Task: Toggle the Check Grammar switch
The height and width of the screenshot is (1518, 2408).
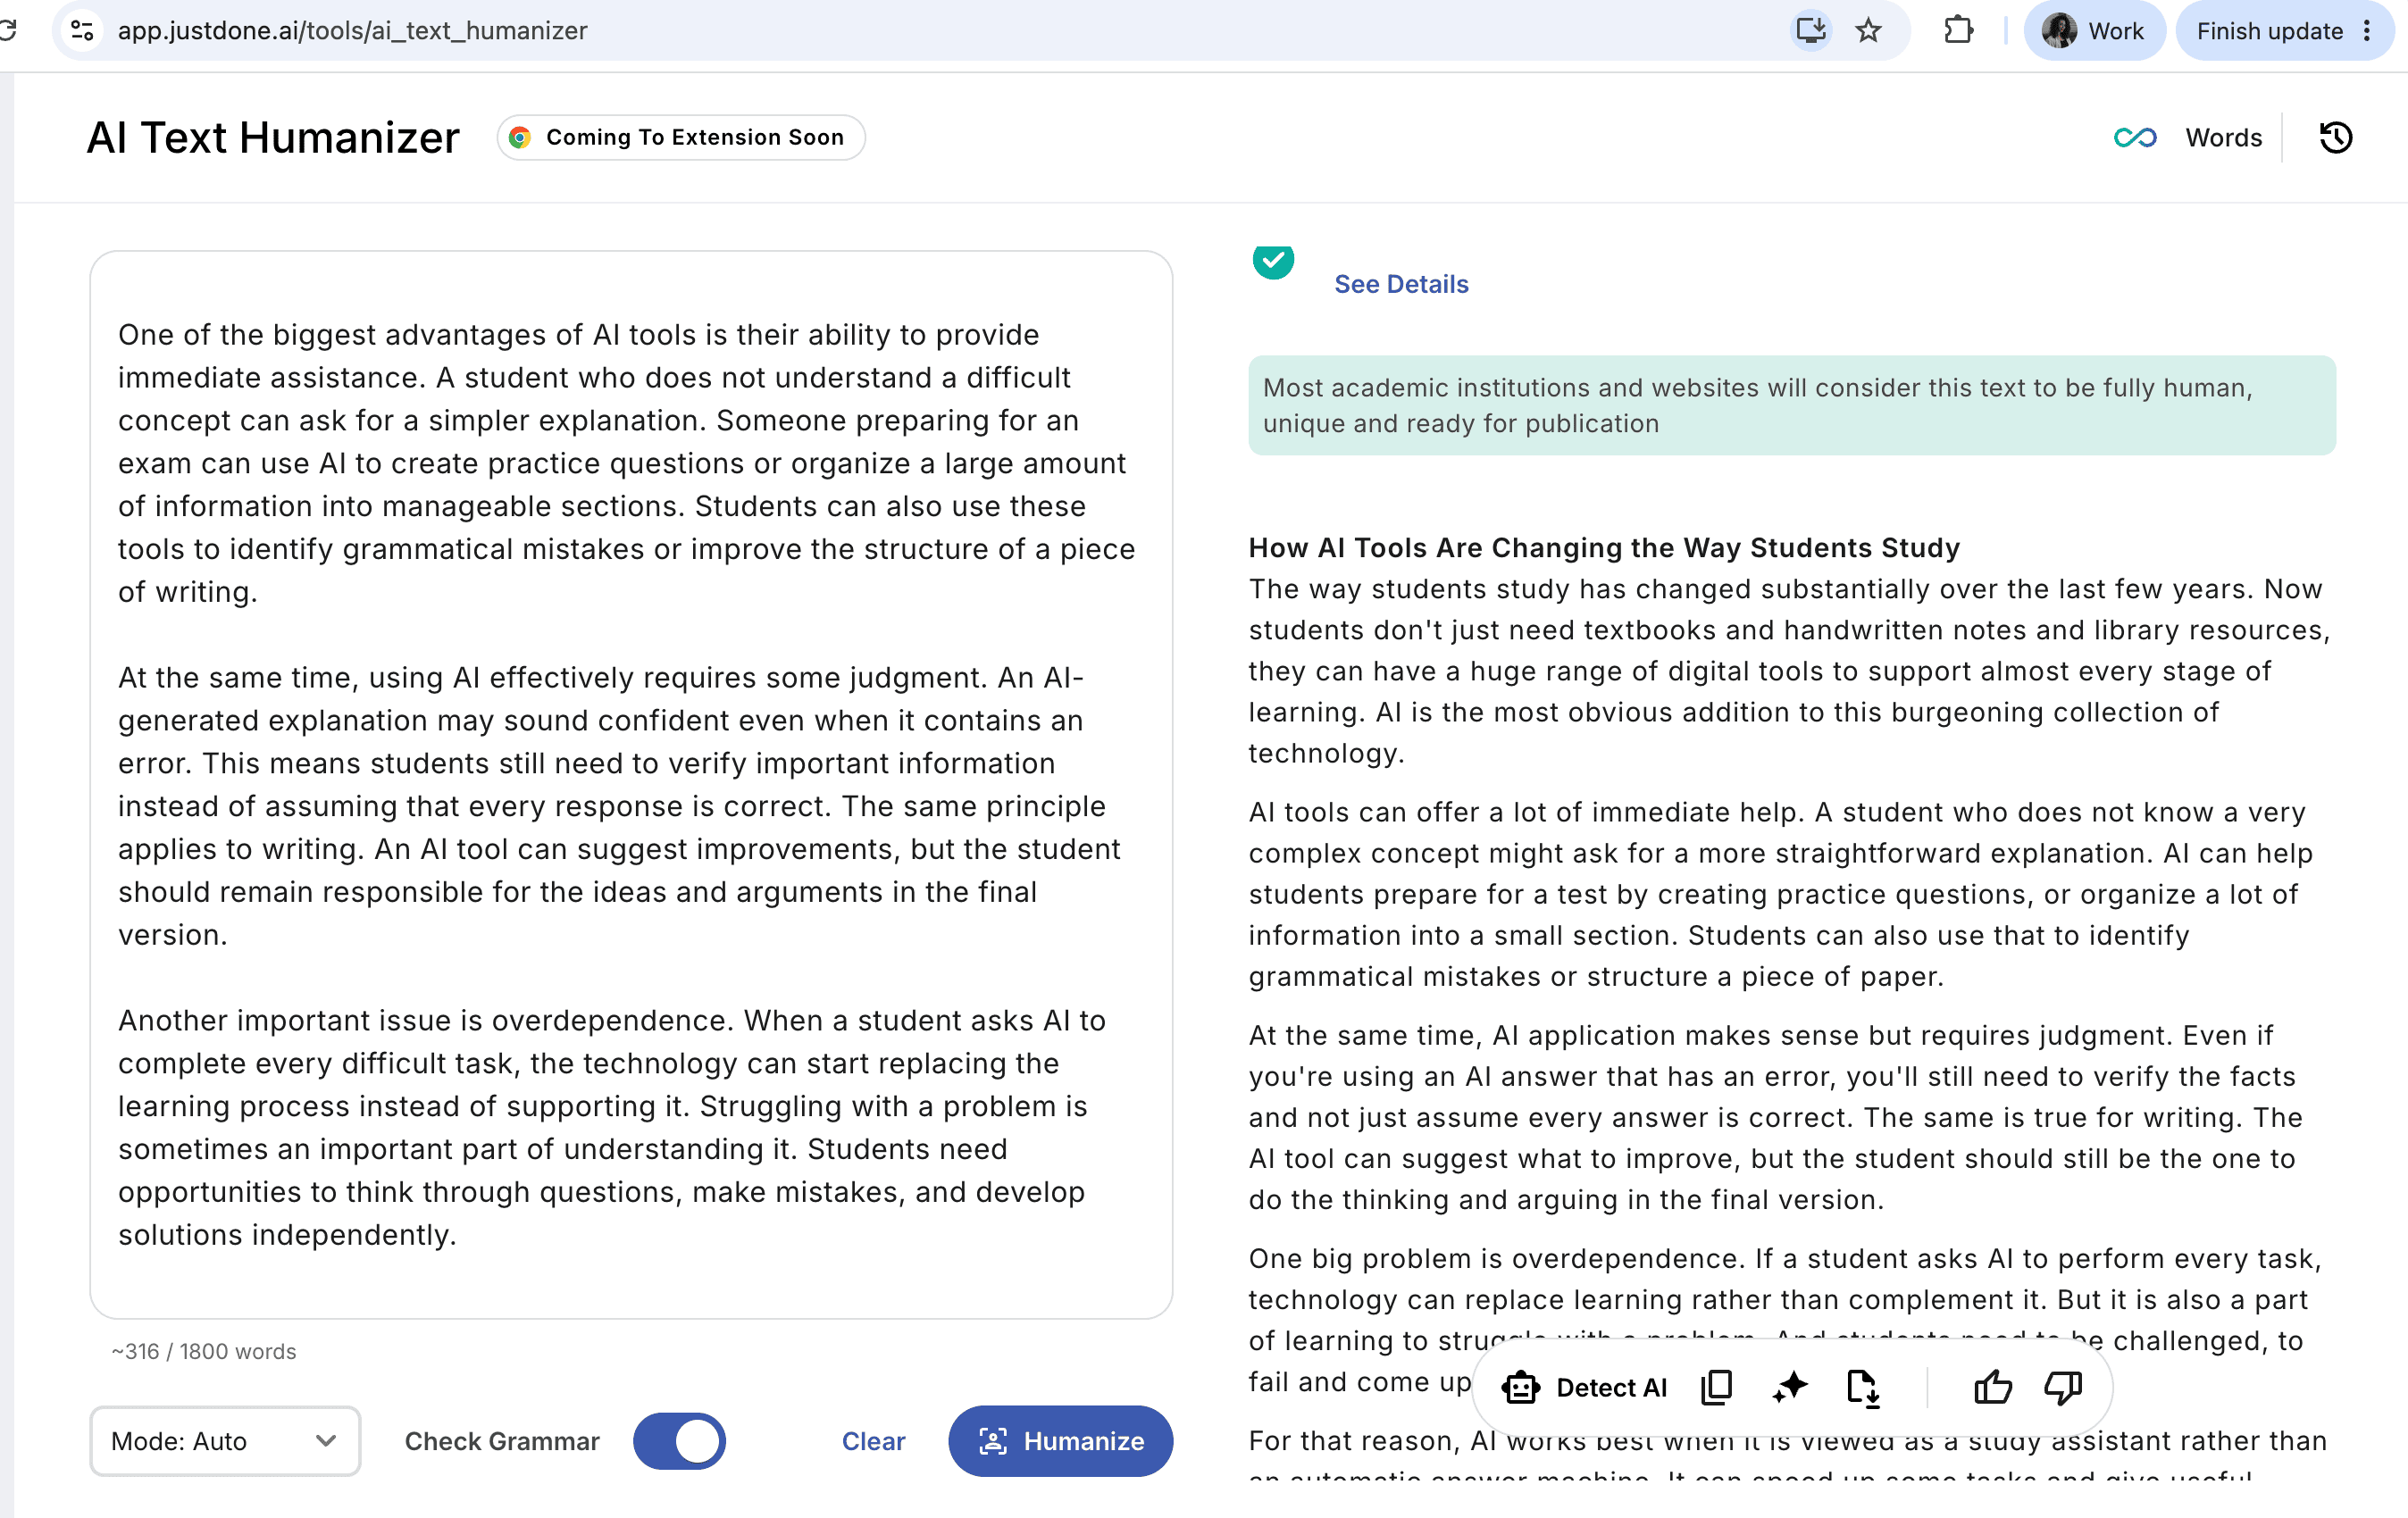Action: point(680,1441)
